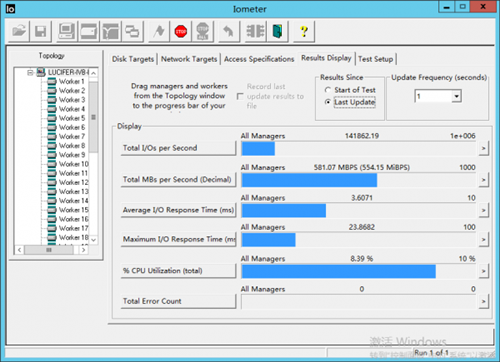Select Worker 3 in the topology tree
The image size is (500, 362).
coord(72,100)
